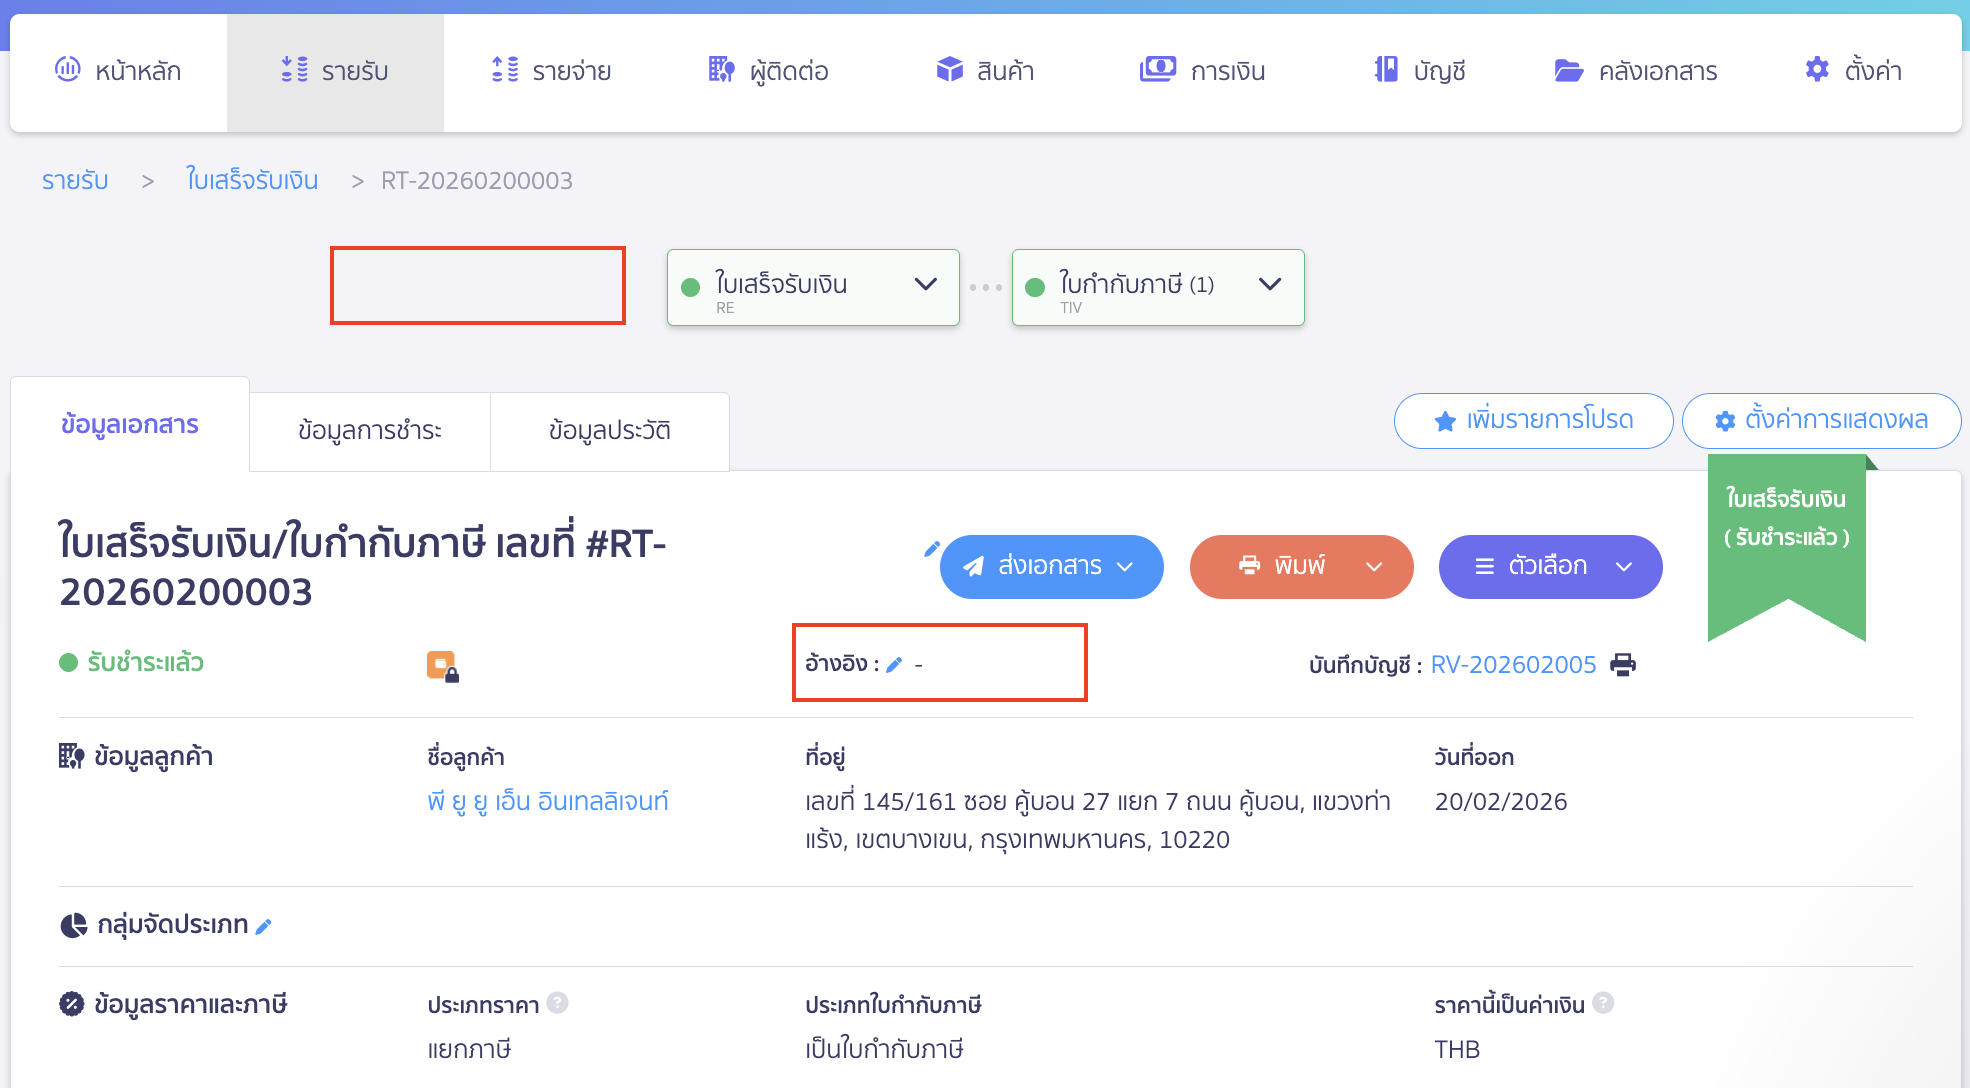Screen dimensions: 1970x1088
Task: Expand the ตัวเลือก options dropdown
Action: [1624, 567]
